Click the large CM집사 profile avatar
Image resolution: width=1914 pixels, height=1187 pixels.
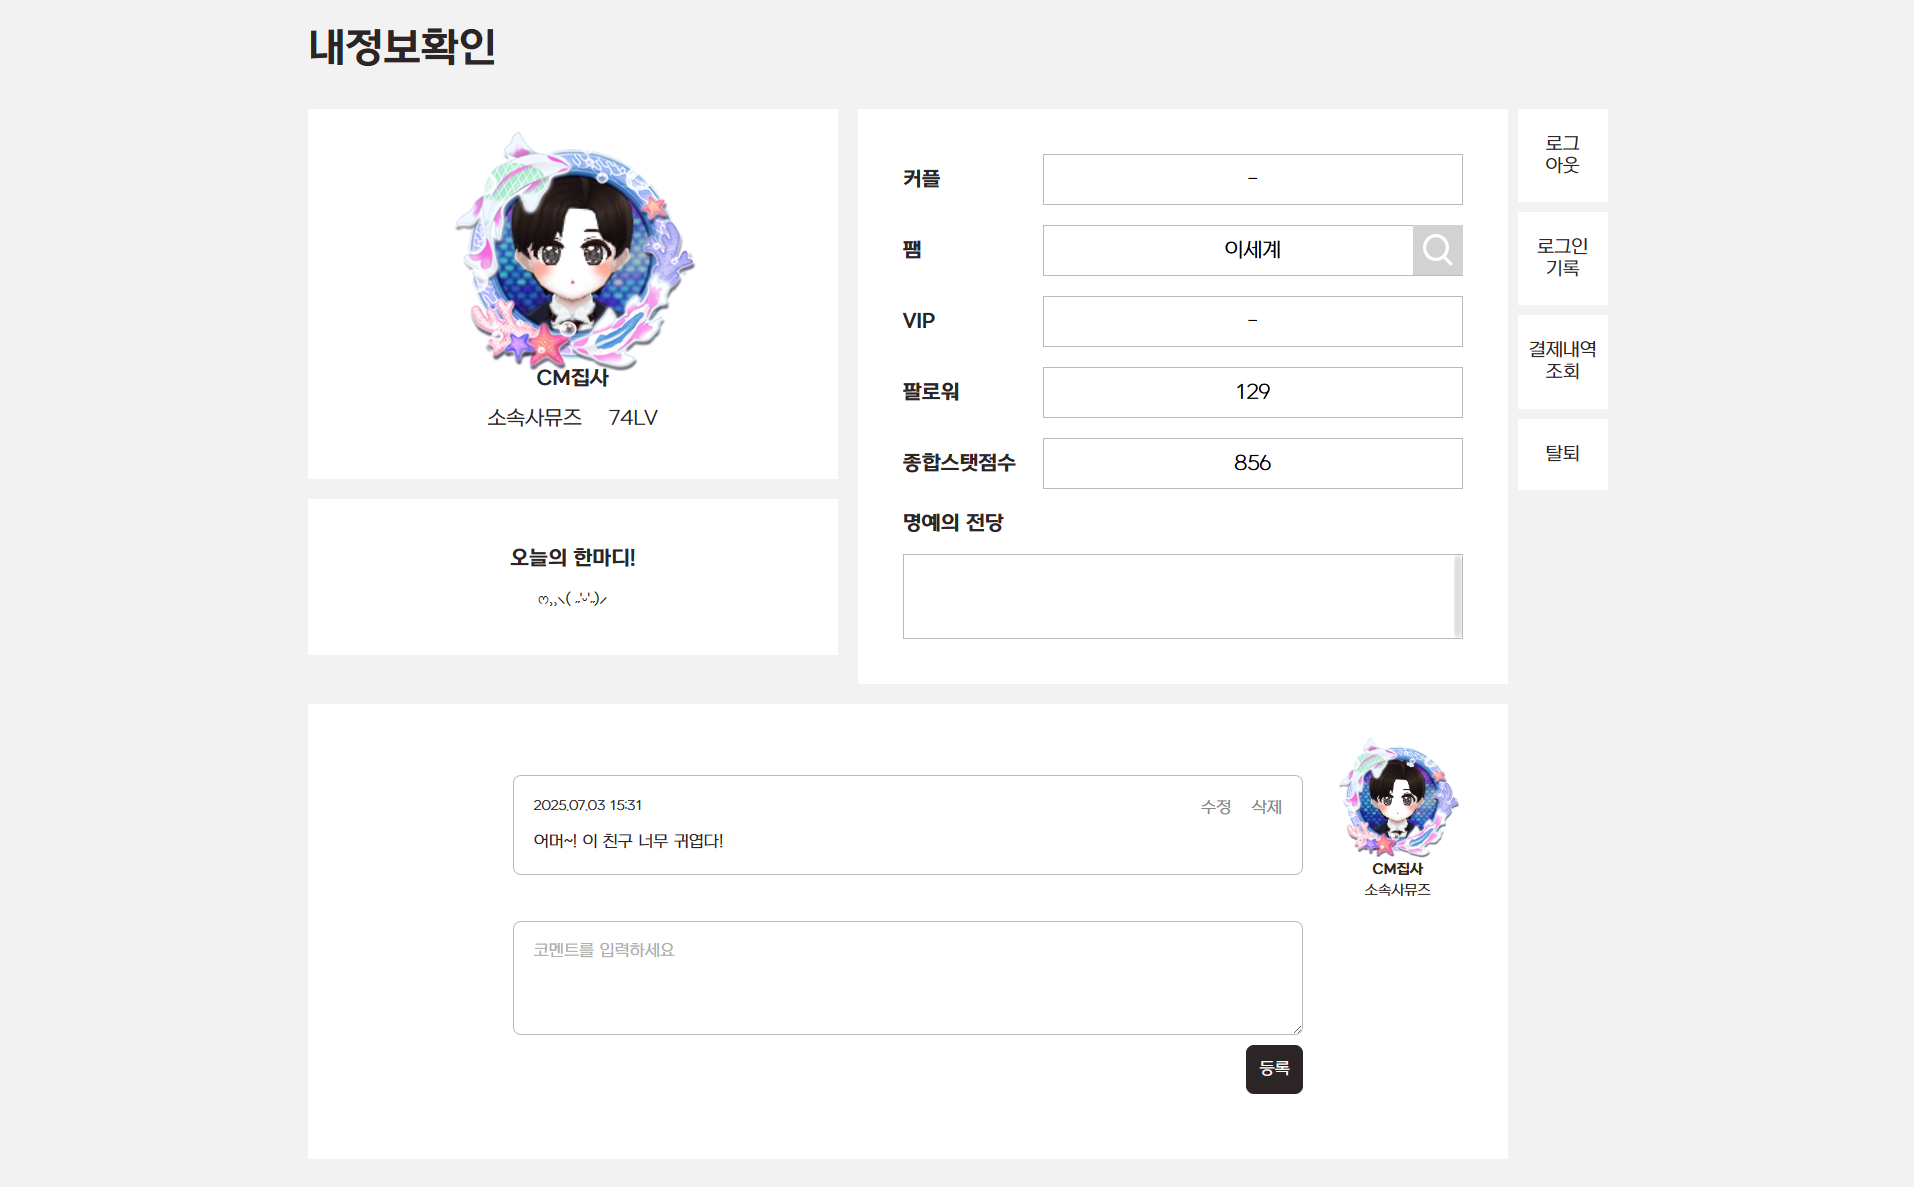[x=574, y=250]
